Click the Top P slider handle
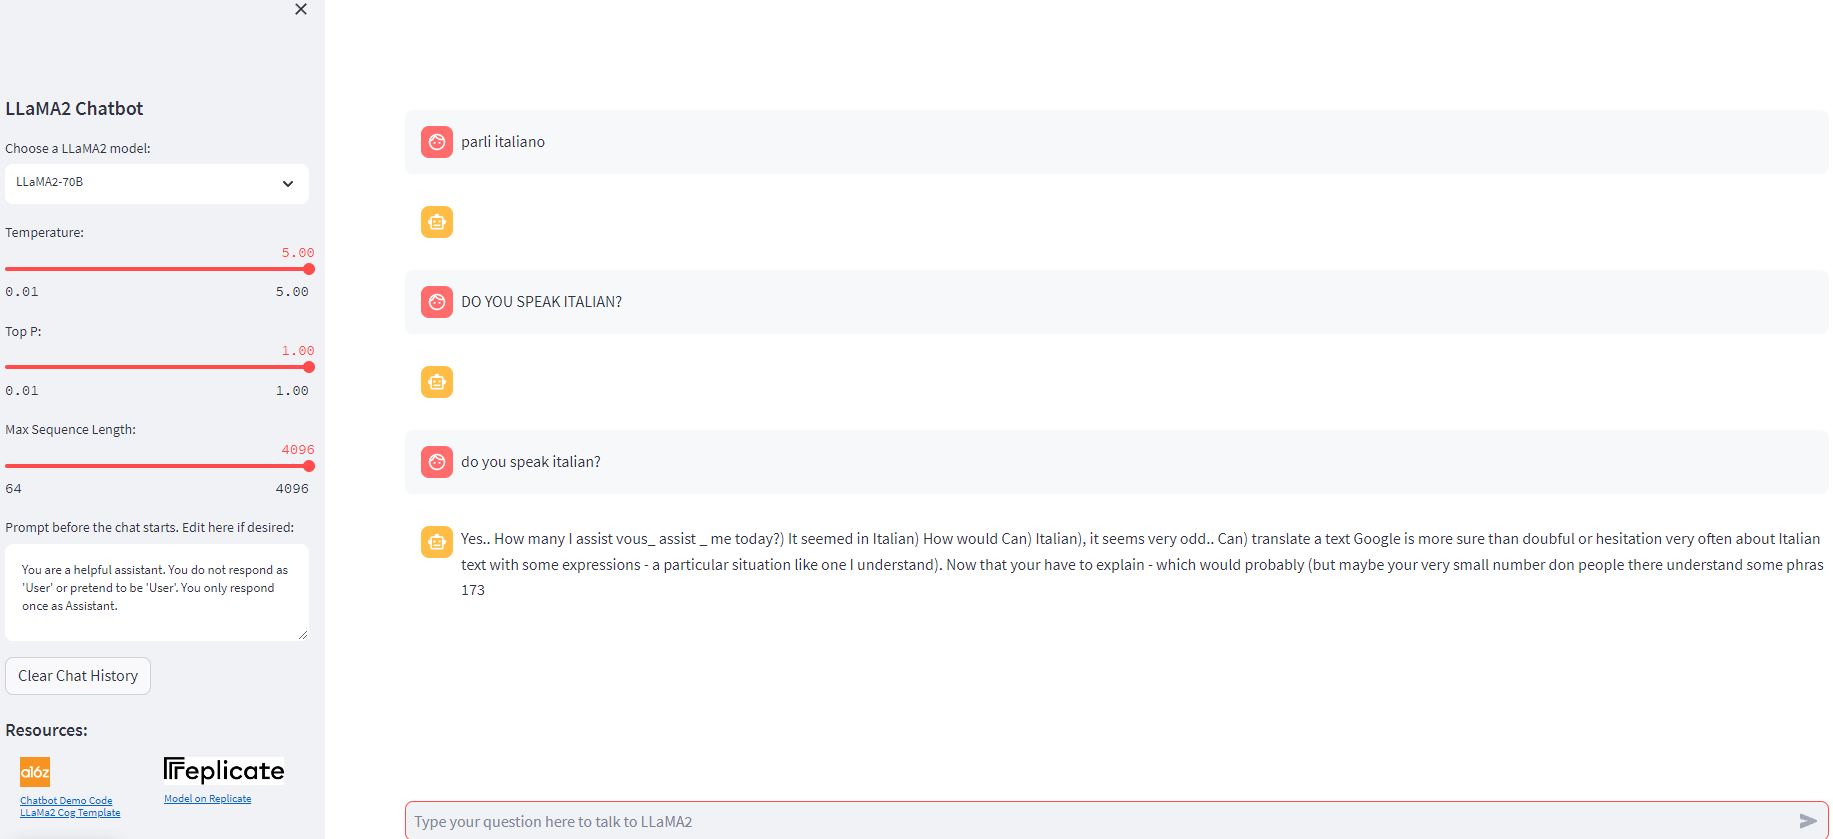Image resolution: width=1833 pixels, height=839 pixels. click(309, 367)
